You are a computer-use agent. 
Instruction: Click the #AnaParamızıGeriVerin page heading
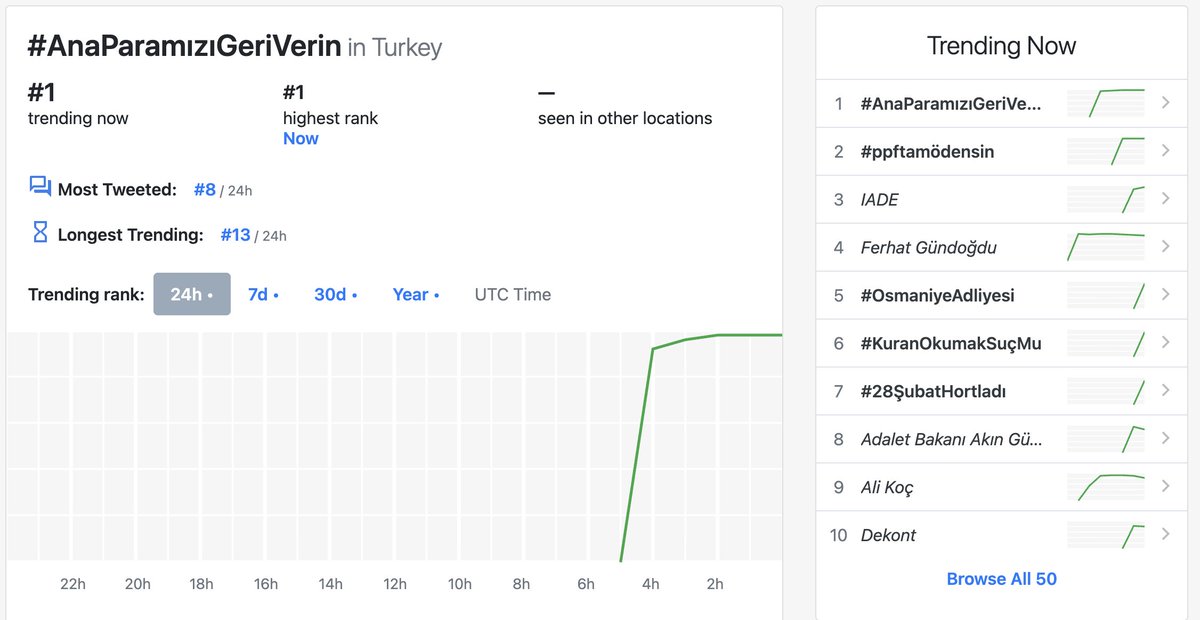185,47
